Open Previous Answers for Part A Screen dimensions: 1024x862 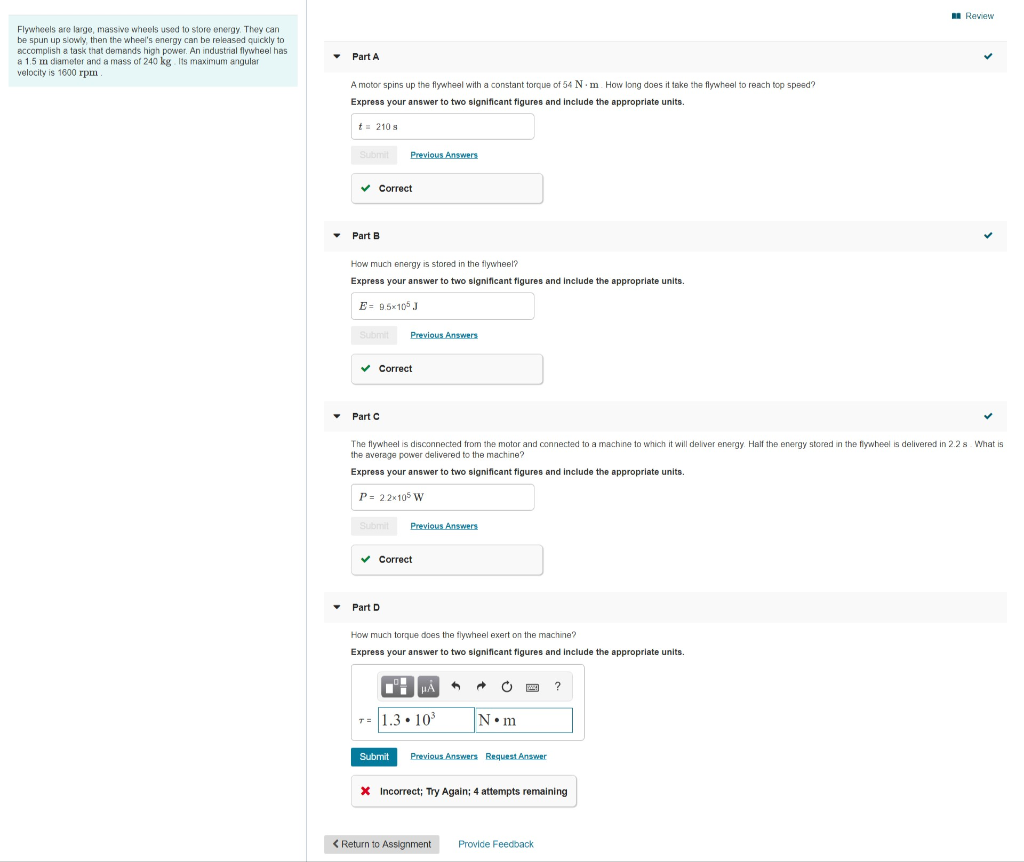(443, 155)
